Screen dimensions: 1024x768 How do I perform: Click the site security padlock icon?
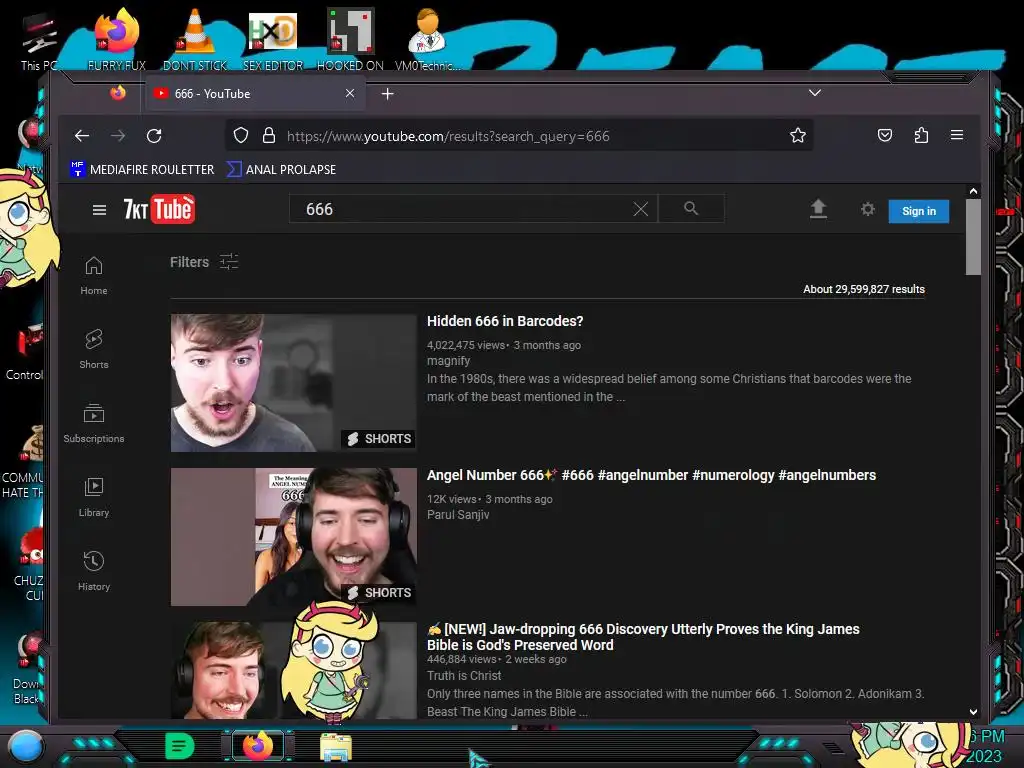coord(268,136)
